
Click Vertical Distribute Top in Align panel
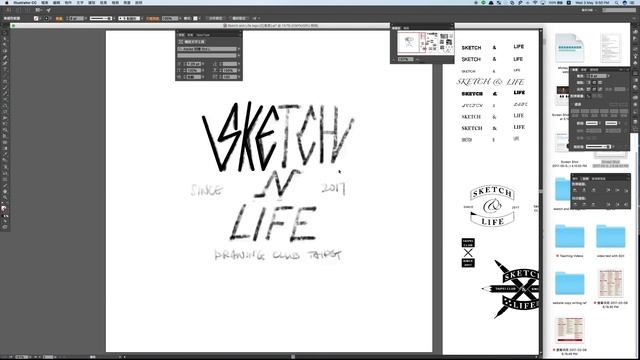click(575, 204)
